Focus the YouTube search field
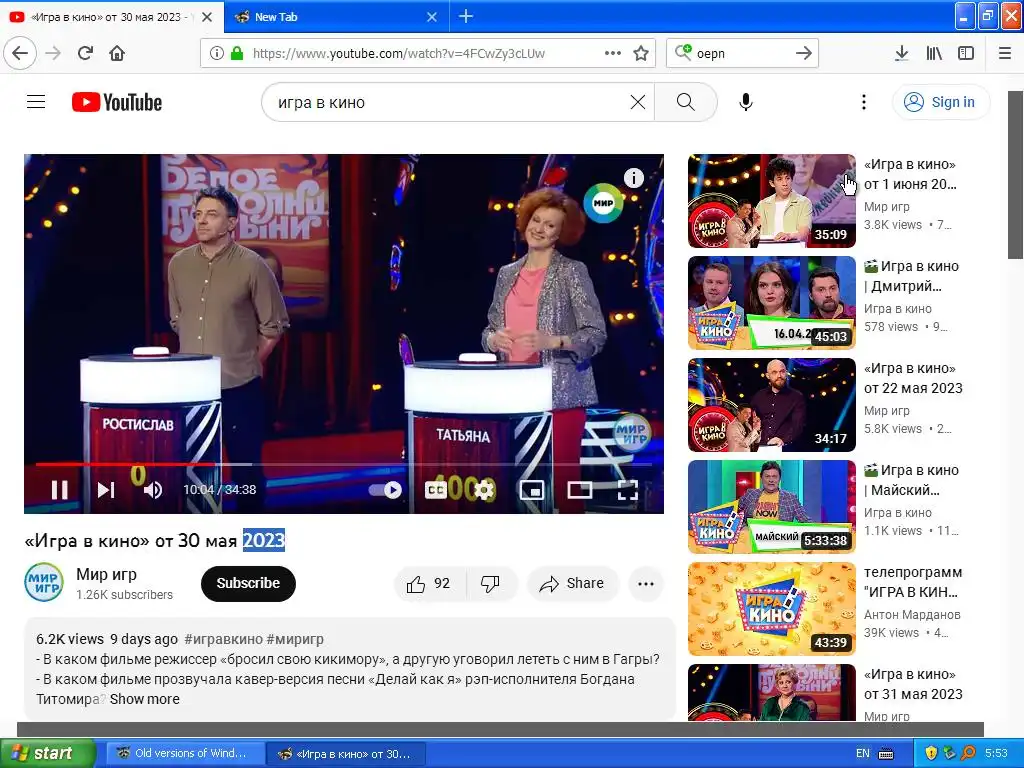 [451, 103]
